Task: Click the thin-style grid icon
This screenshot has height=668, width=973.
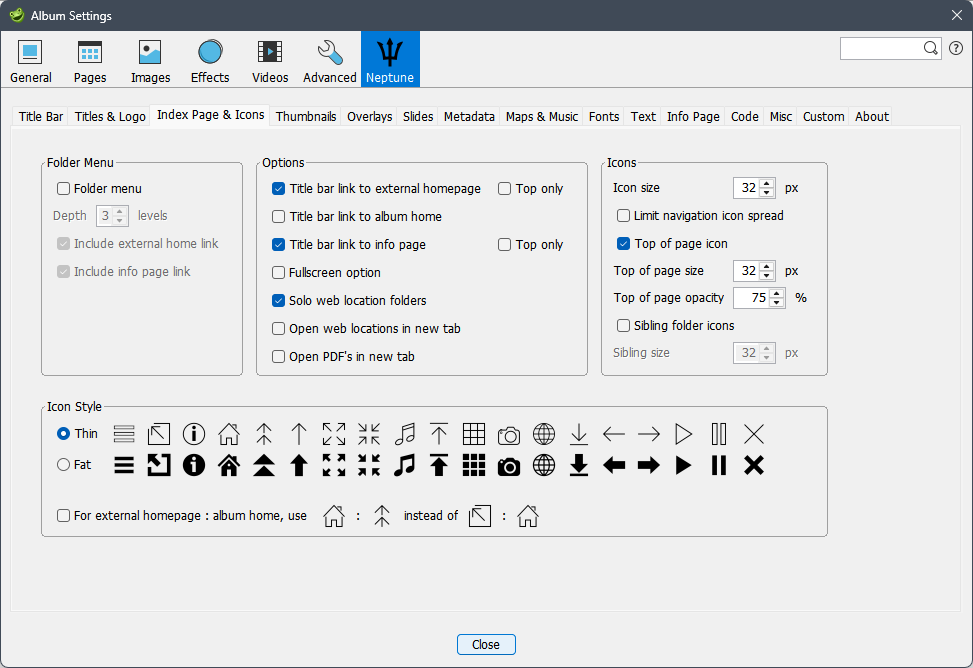Action: tap(473, 434)
